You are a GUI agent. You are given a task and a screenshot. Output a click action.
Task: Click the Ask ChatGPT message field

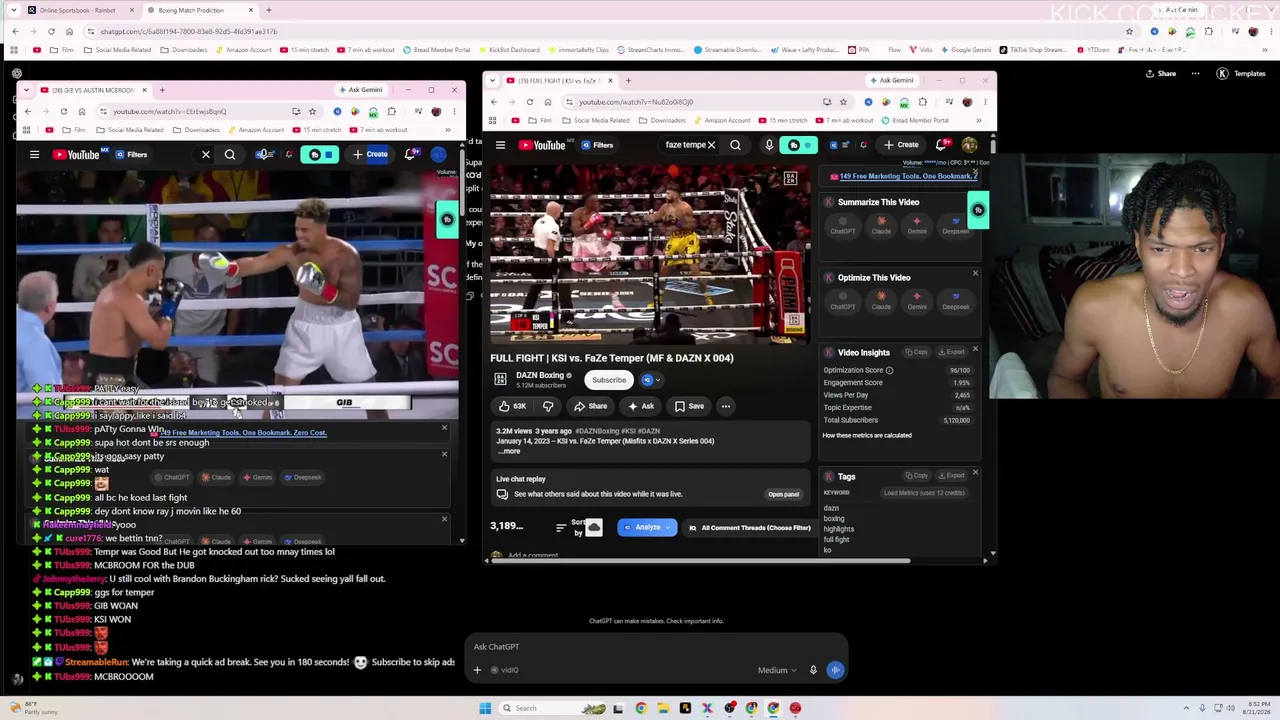pyautogui.click(x=655, y=647)
